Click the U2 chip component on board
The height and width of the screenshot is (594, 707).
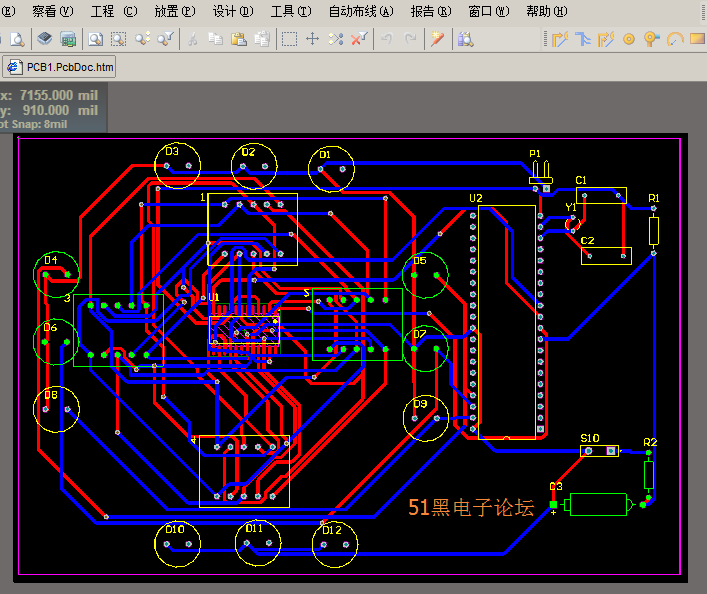[507, 322]
